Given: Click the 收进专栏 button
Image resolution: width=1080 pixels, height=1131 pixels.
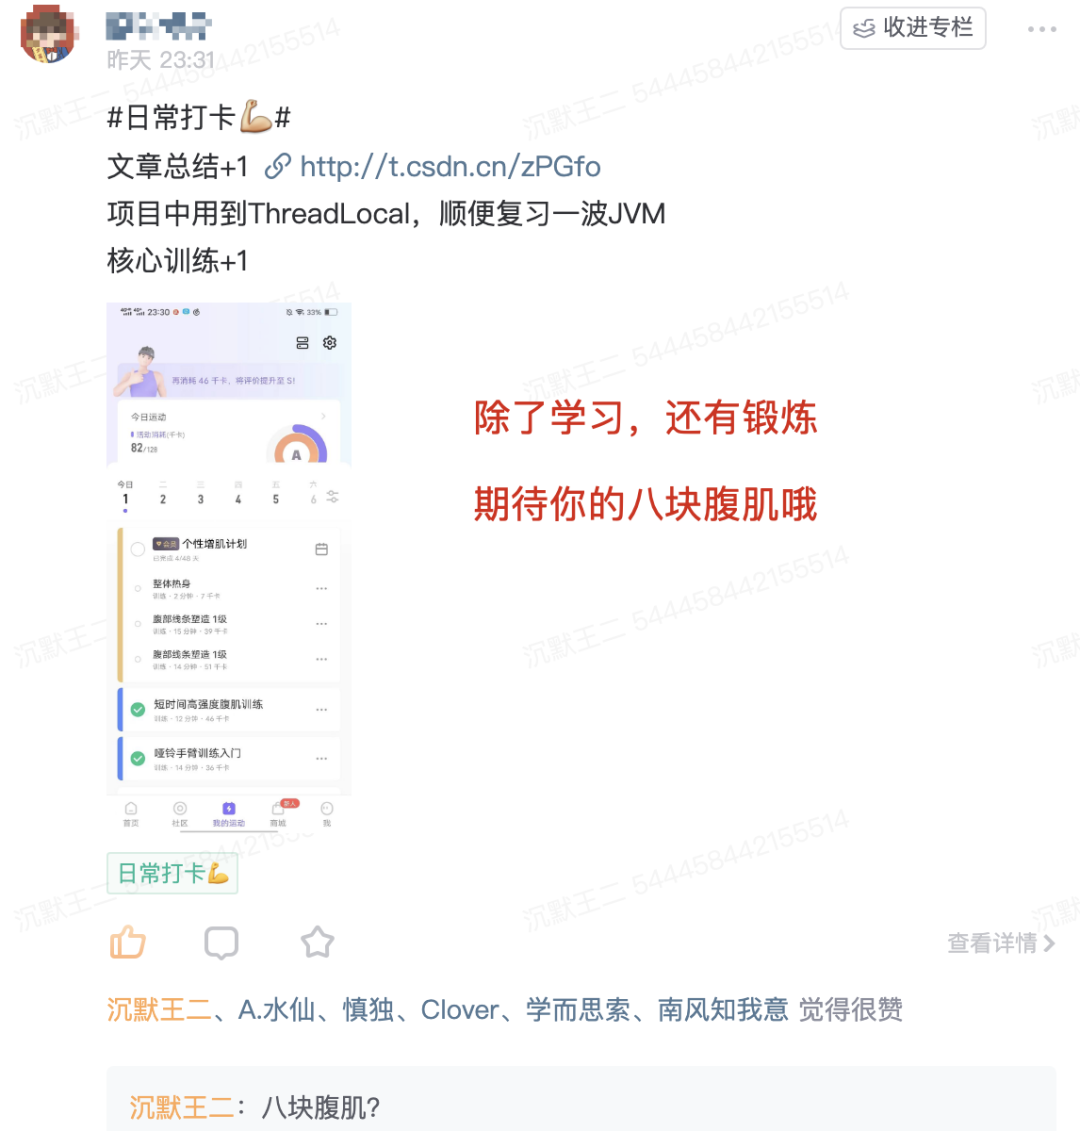Looking at the screenshot, I should [913, 28].
